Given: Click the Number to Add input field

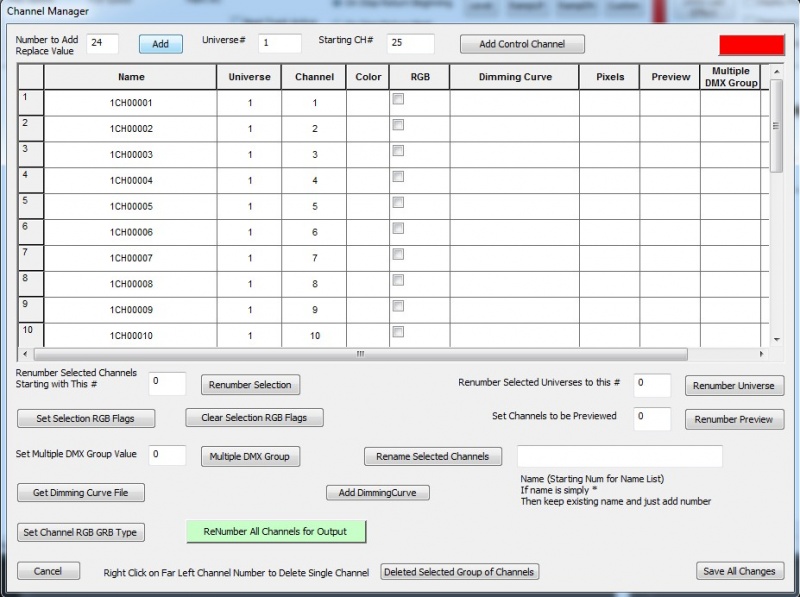Looking at the screenshot, I should (102, 43).
